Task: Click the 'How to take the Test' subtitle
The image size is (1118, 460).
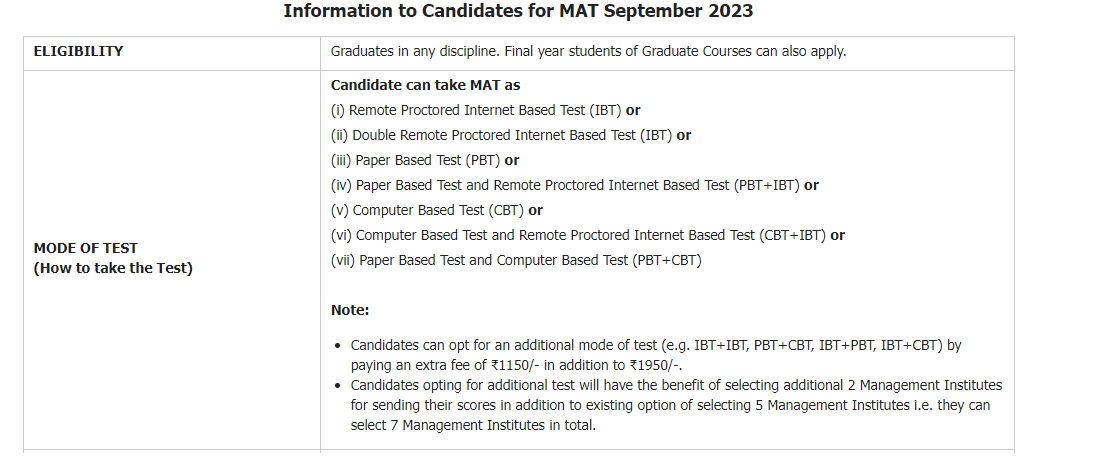Action: pos(113,267)
